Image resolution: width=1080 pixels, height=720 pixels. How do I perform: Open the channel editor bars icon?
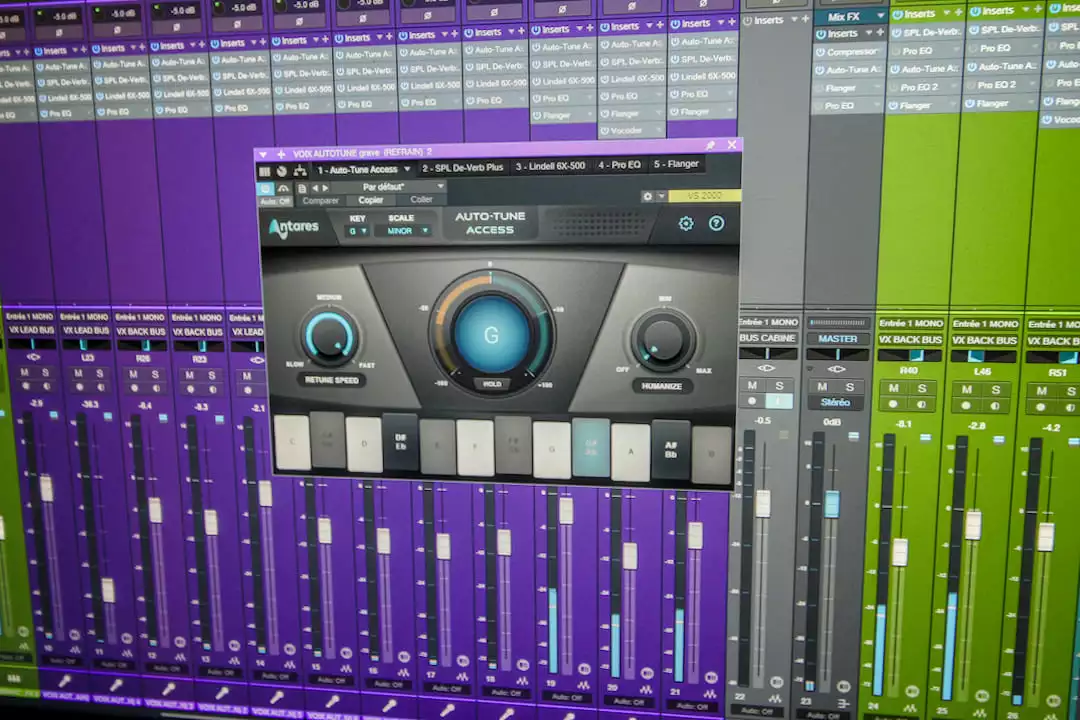click(x=264, y=171)
